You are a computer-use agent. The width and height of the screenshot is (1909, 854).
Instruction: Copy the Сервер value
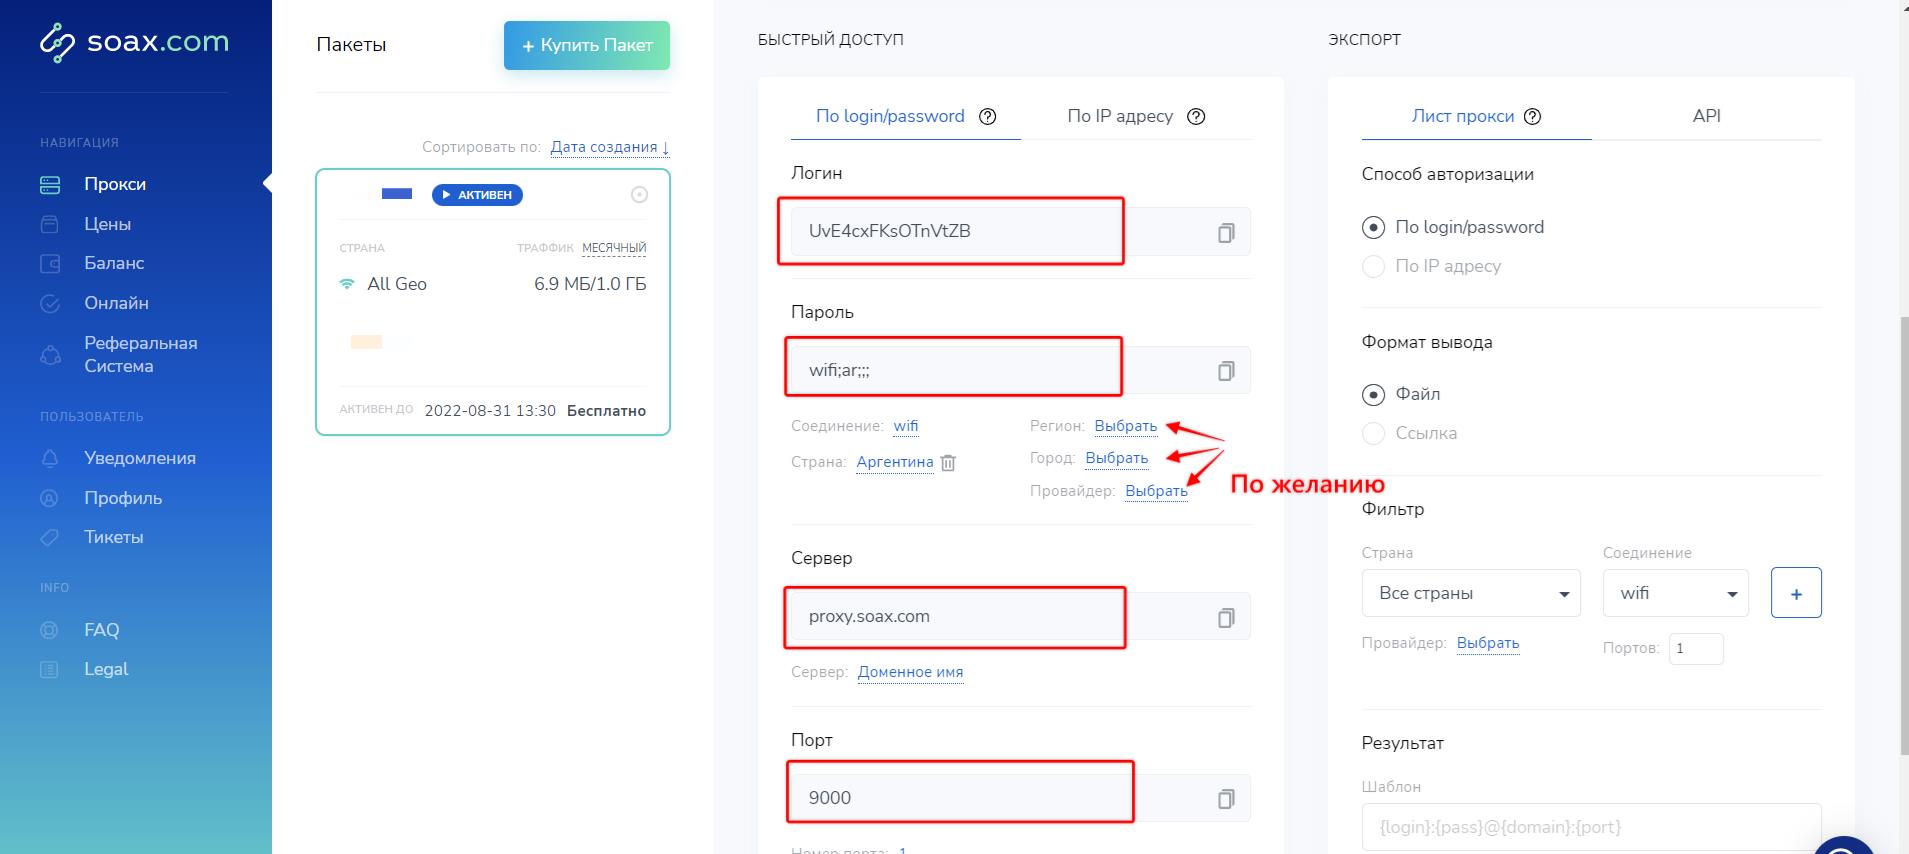[x=1226, y=618]
